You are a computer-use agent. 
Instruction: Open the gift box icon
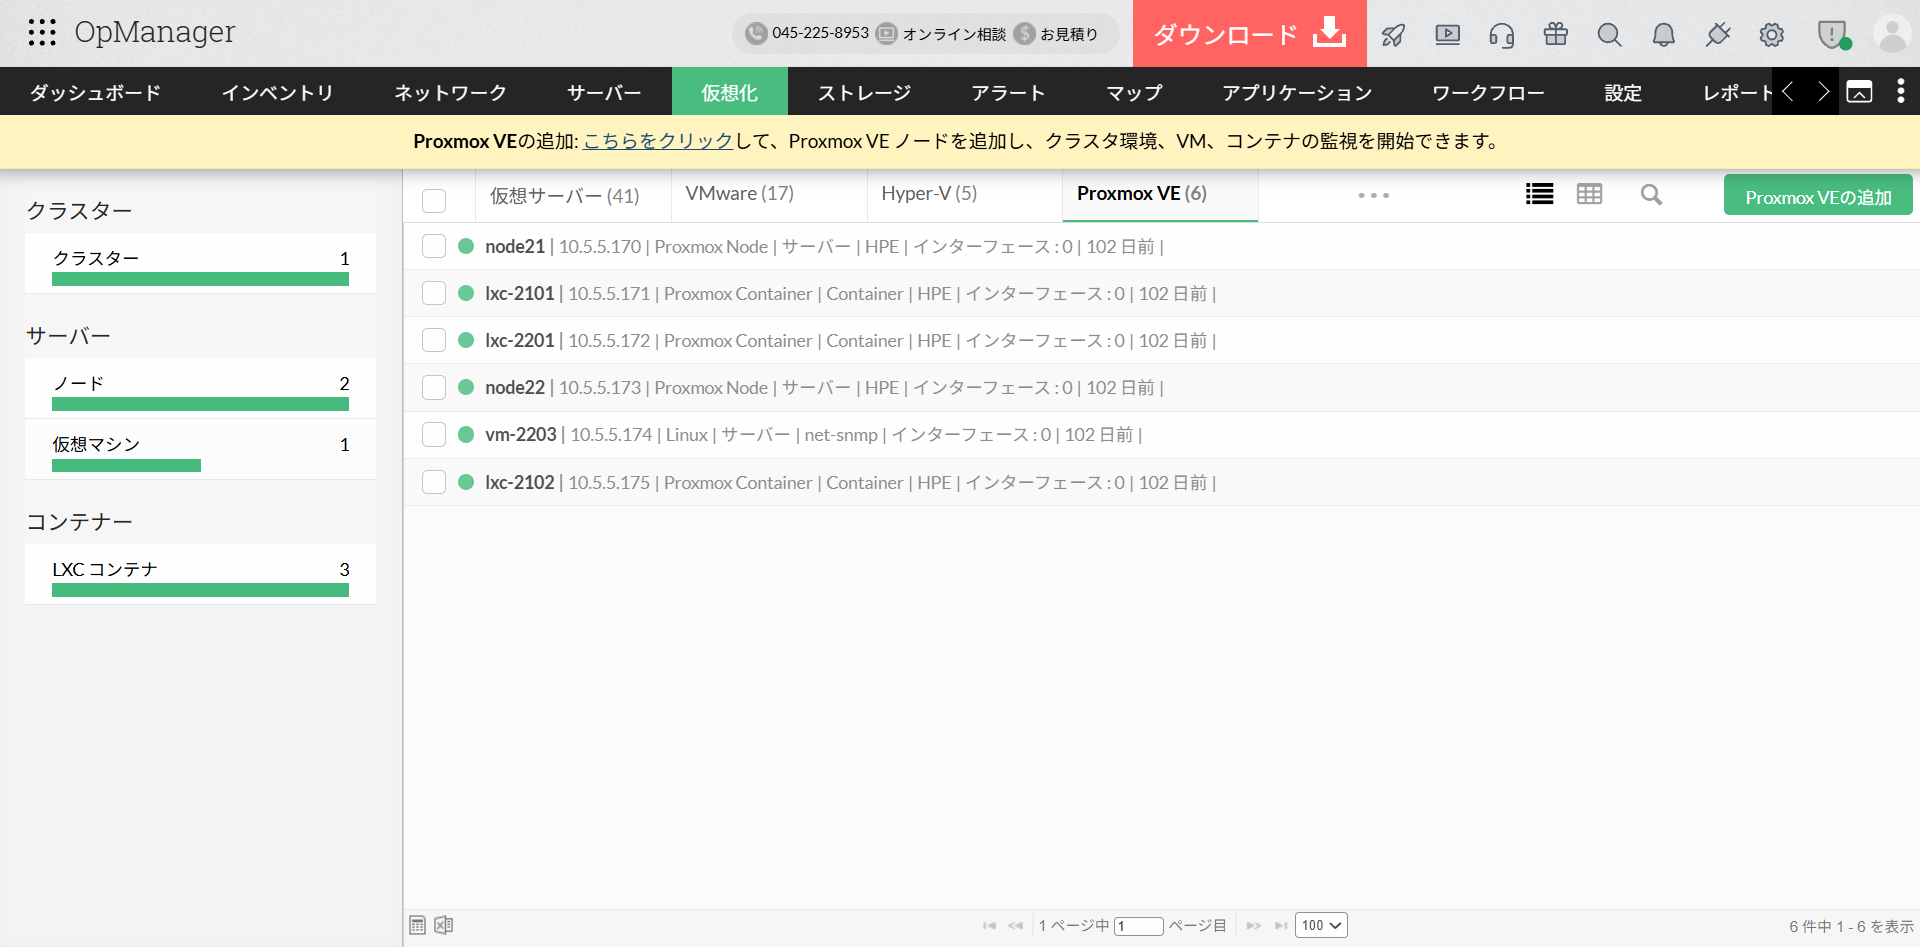1555,34
